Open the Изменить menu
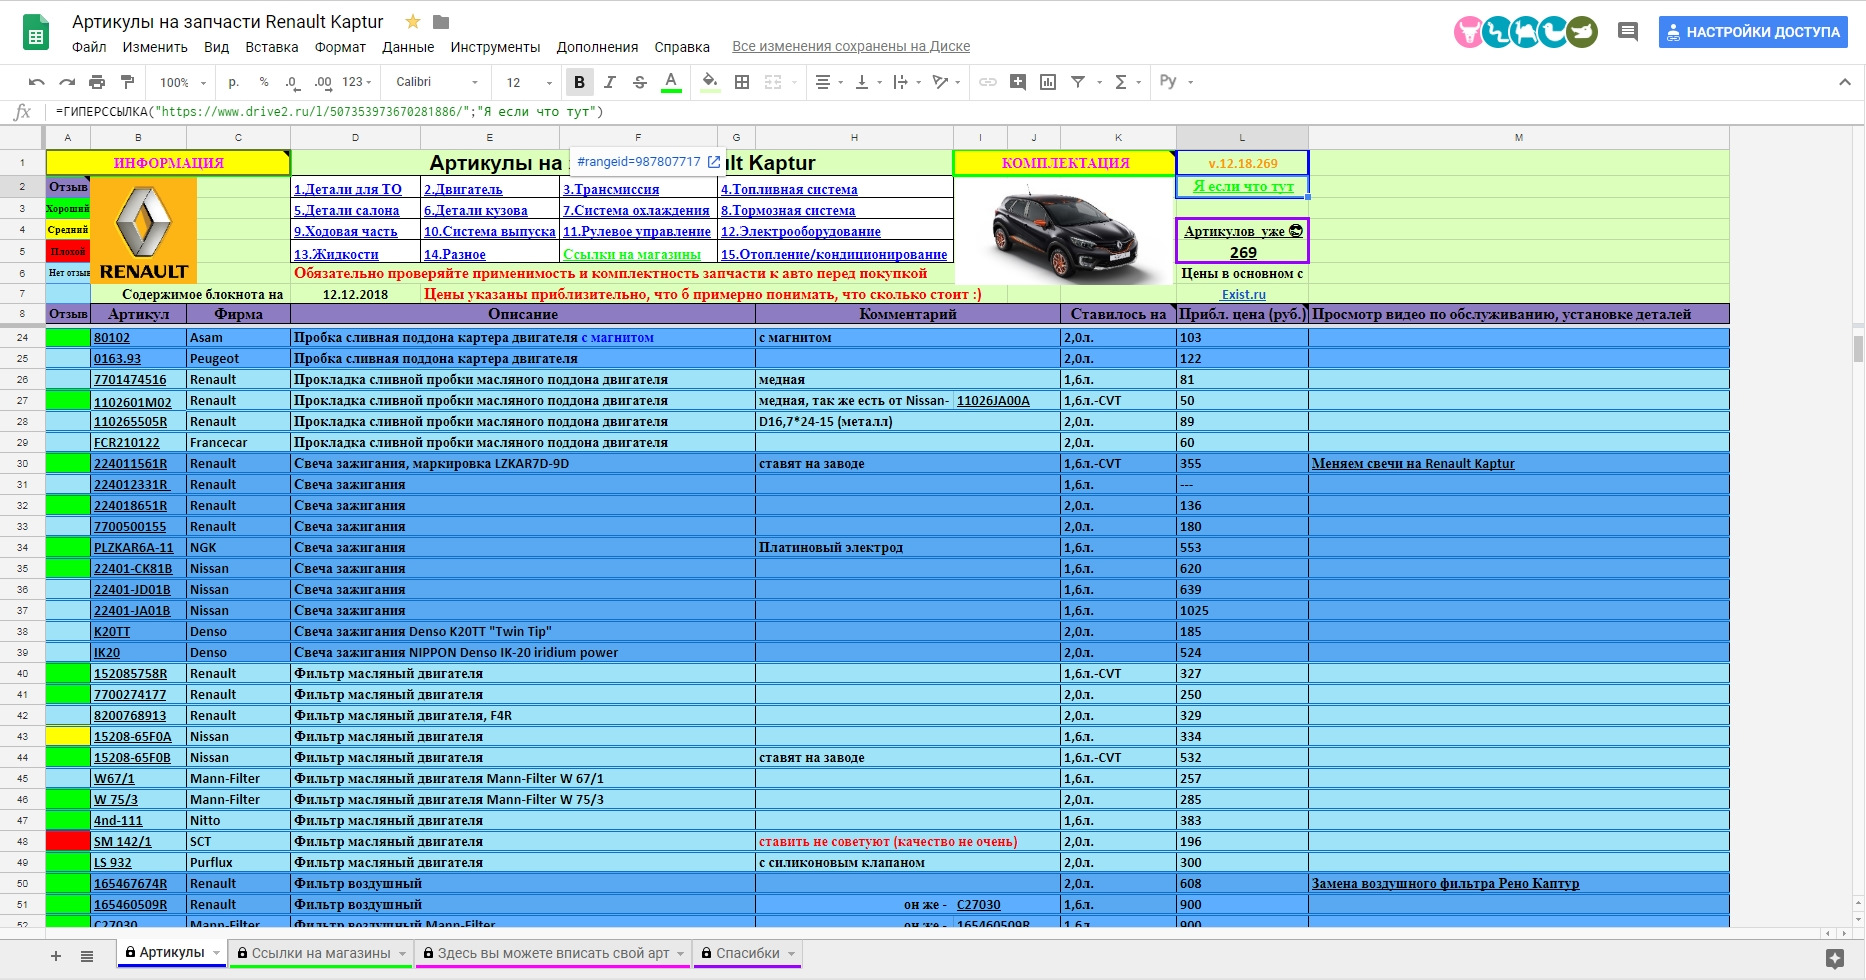This screenshot has height=980, width=1866. click(155, 47)
